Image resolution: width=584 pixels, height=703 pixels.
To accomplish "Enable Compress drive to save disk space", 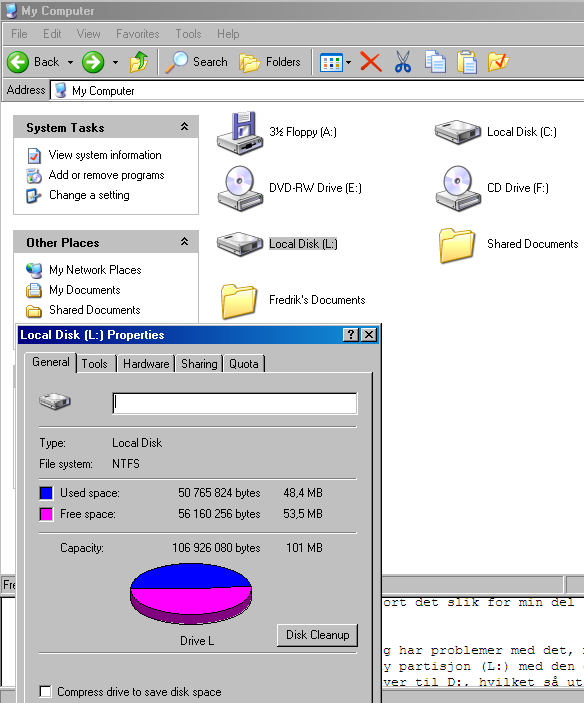I will coord(45,691).
